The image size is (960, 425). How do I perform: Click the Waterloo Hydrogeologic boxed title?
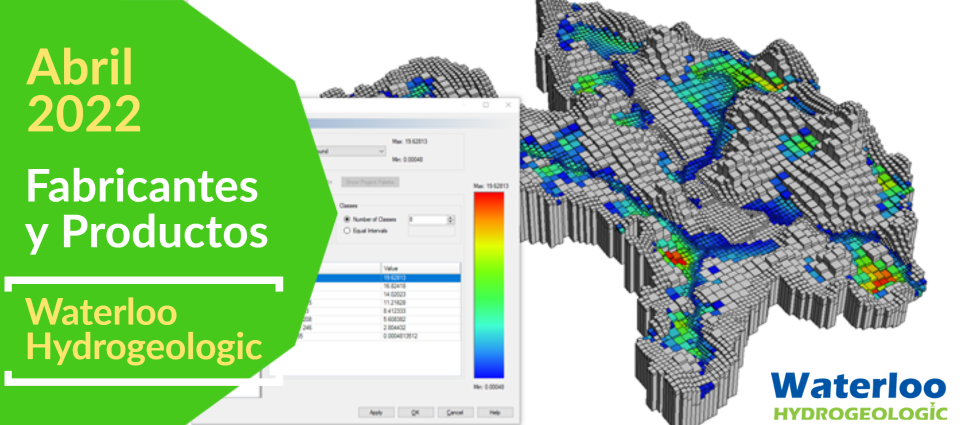coord(144,331)
